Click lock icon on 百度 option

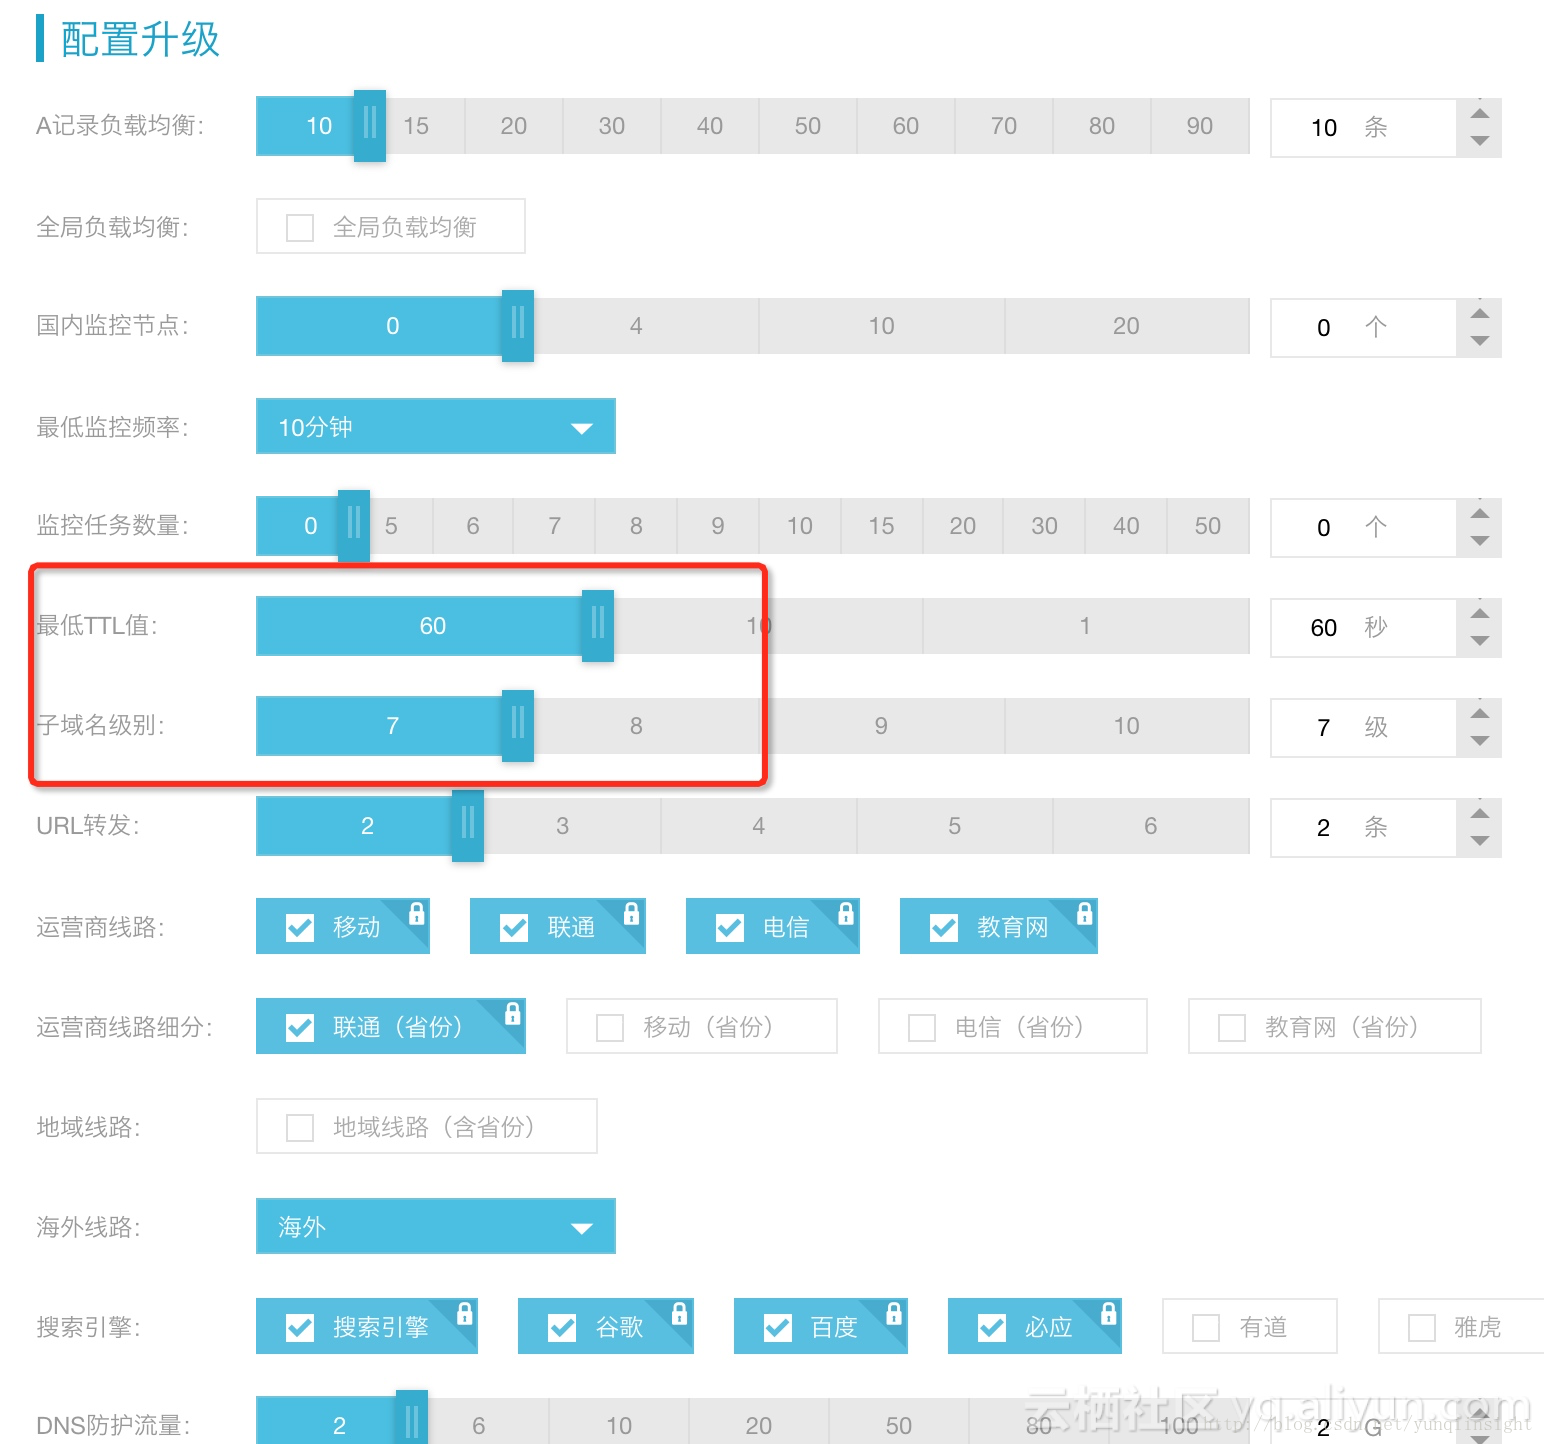pos(894,1313)
